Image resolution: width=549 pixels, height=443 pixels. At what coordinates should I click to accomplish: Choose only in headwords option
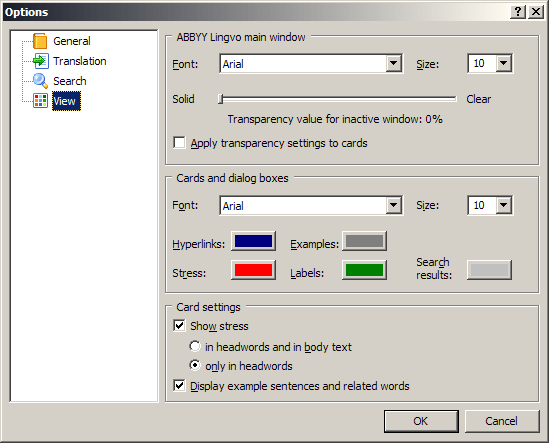[x=195, y=366]
